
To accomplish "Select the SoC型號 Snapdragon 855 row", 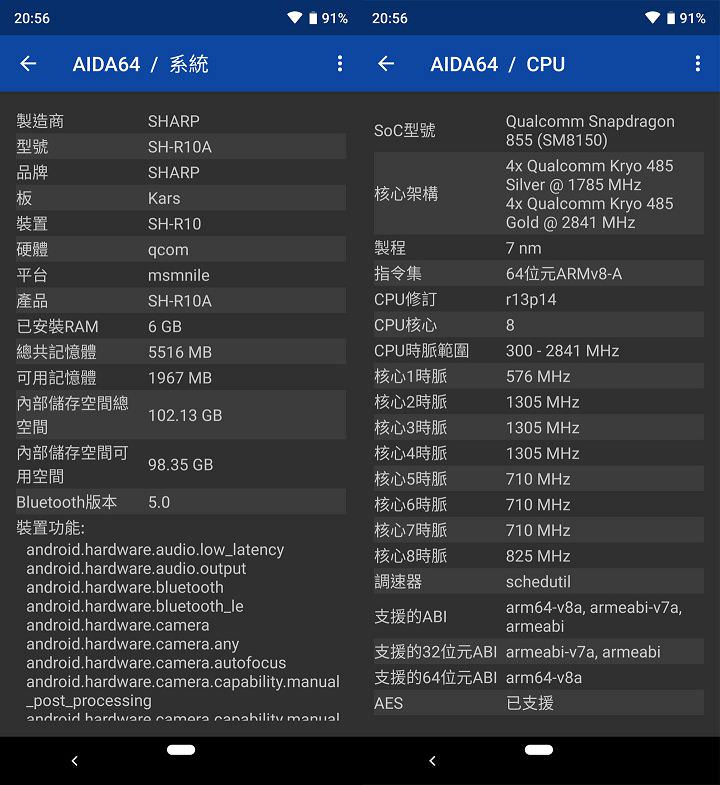I will point(539,130).
